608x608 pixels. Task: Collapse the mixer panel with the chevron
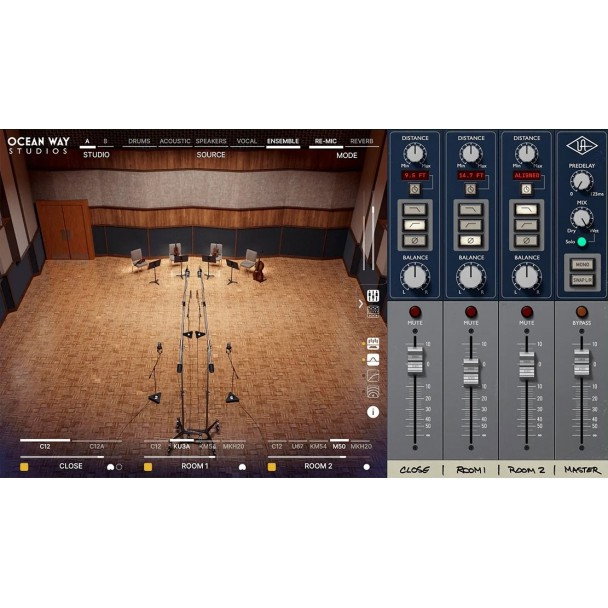pos(361,304)
